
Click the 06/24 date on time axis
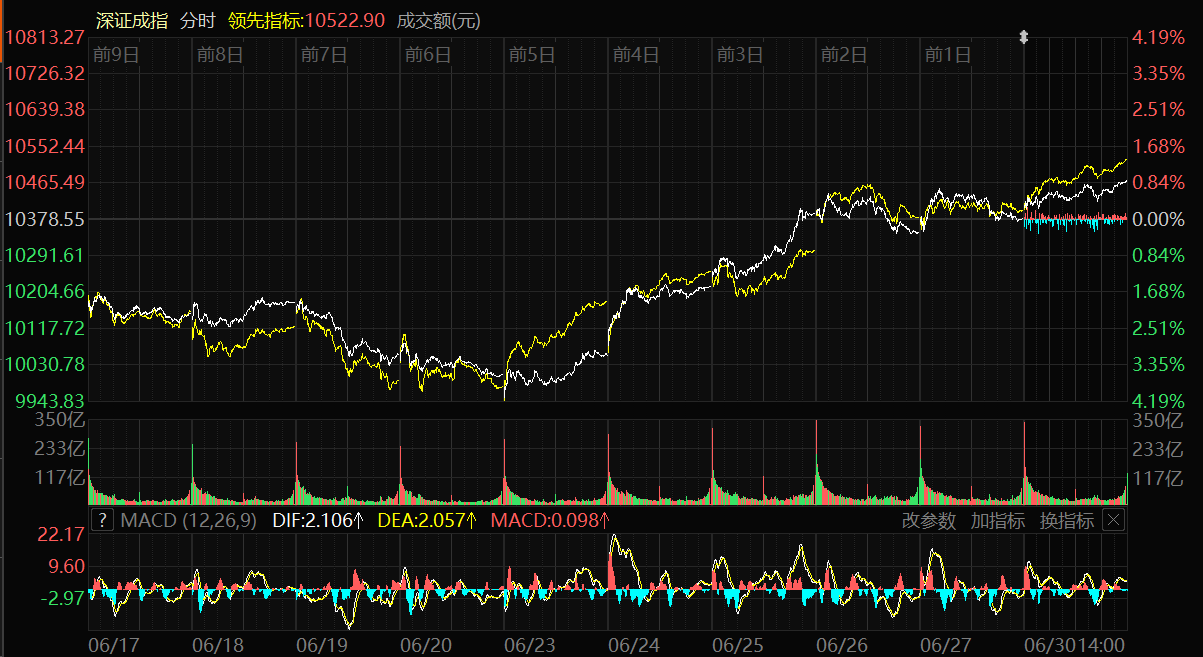point(633,644)
